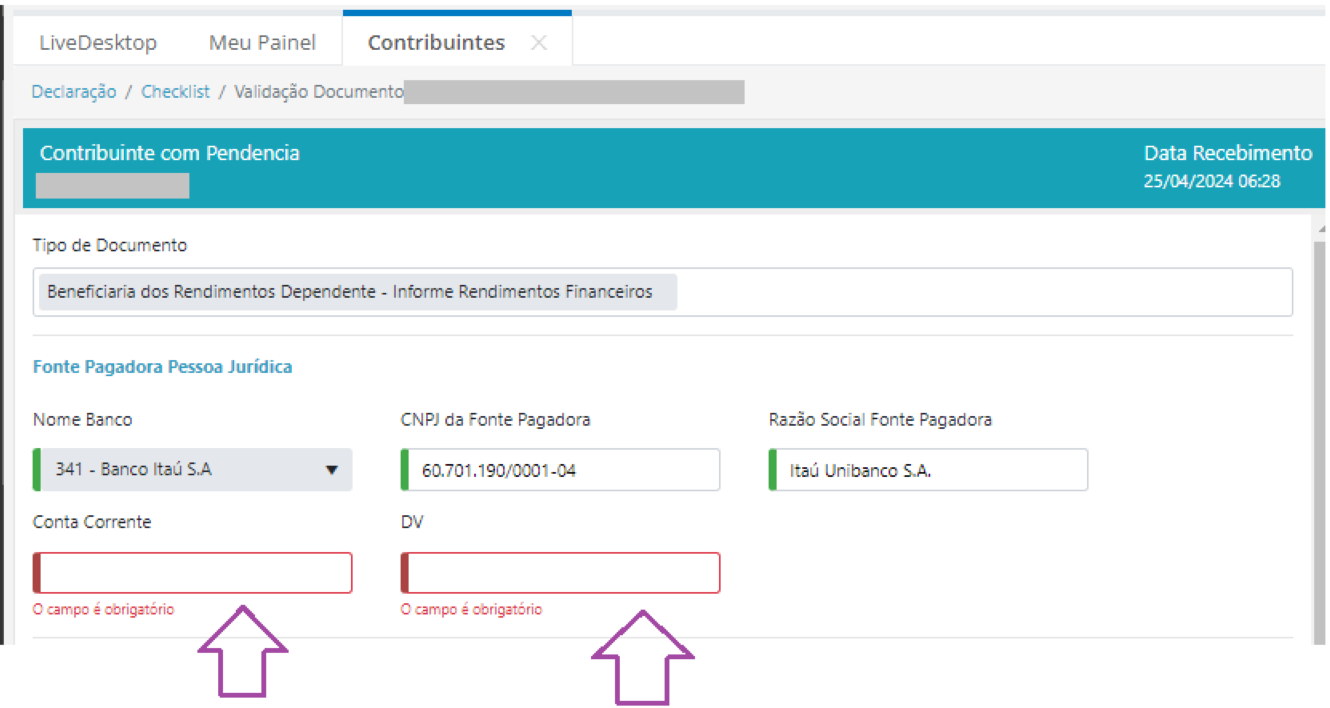The width and height of the screenshot is (1330, 708).
Task: Click the Razão Social Fonte Pagadora field
Action: [x=928, y=469]
